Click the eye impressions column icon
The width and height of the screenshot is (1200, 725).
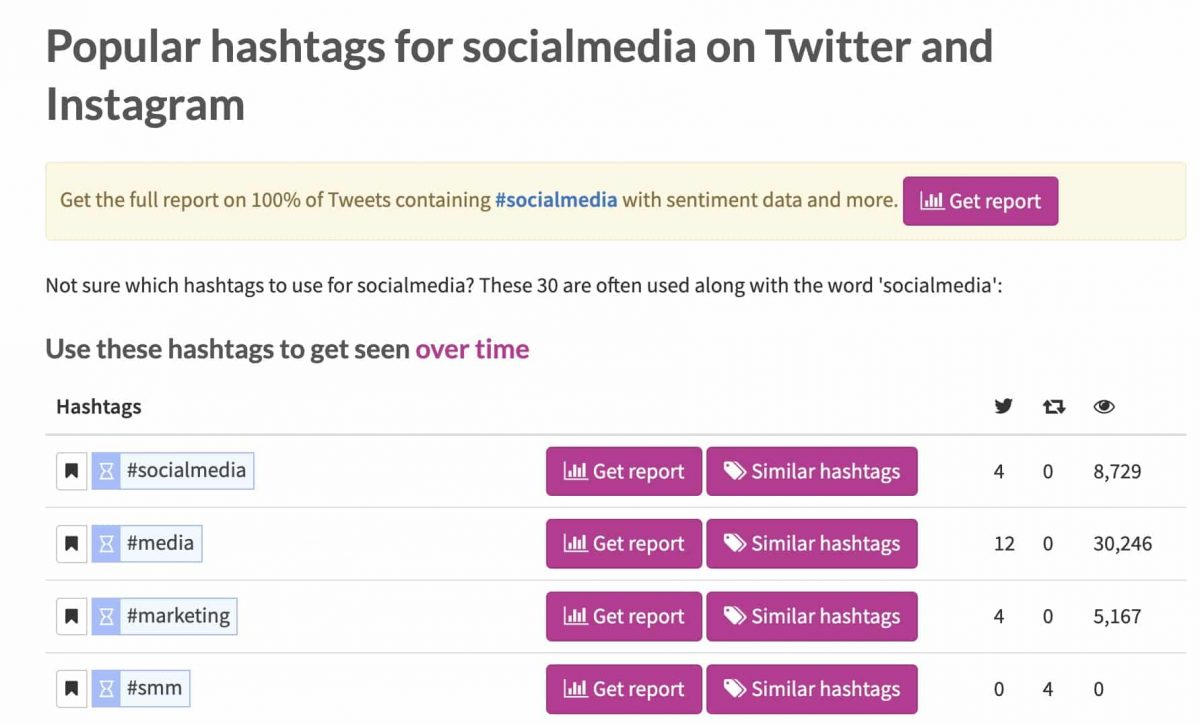pos(1104,406)
